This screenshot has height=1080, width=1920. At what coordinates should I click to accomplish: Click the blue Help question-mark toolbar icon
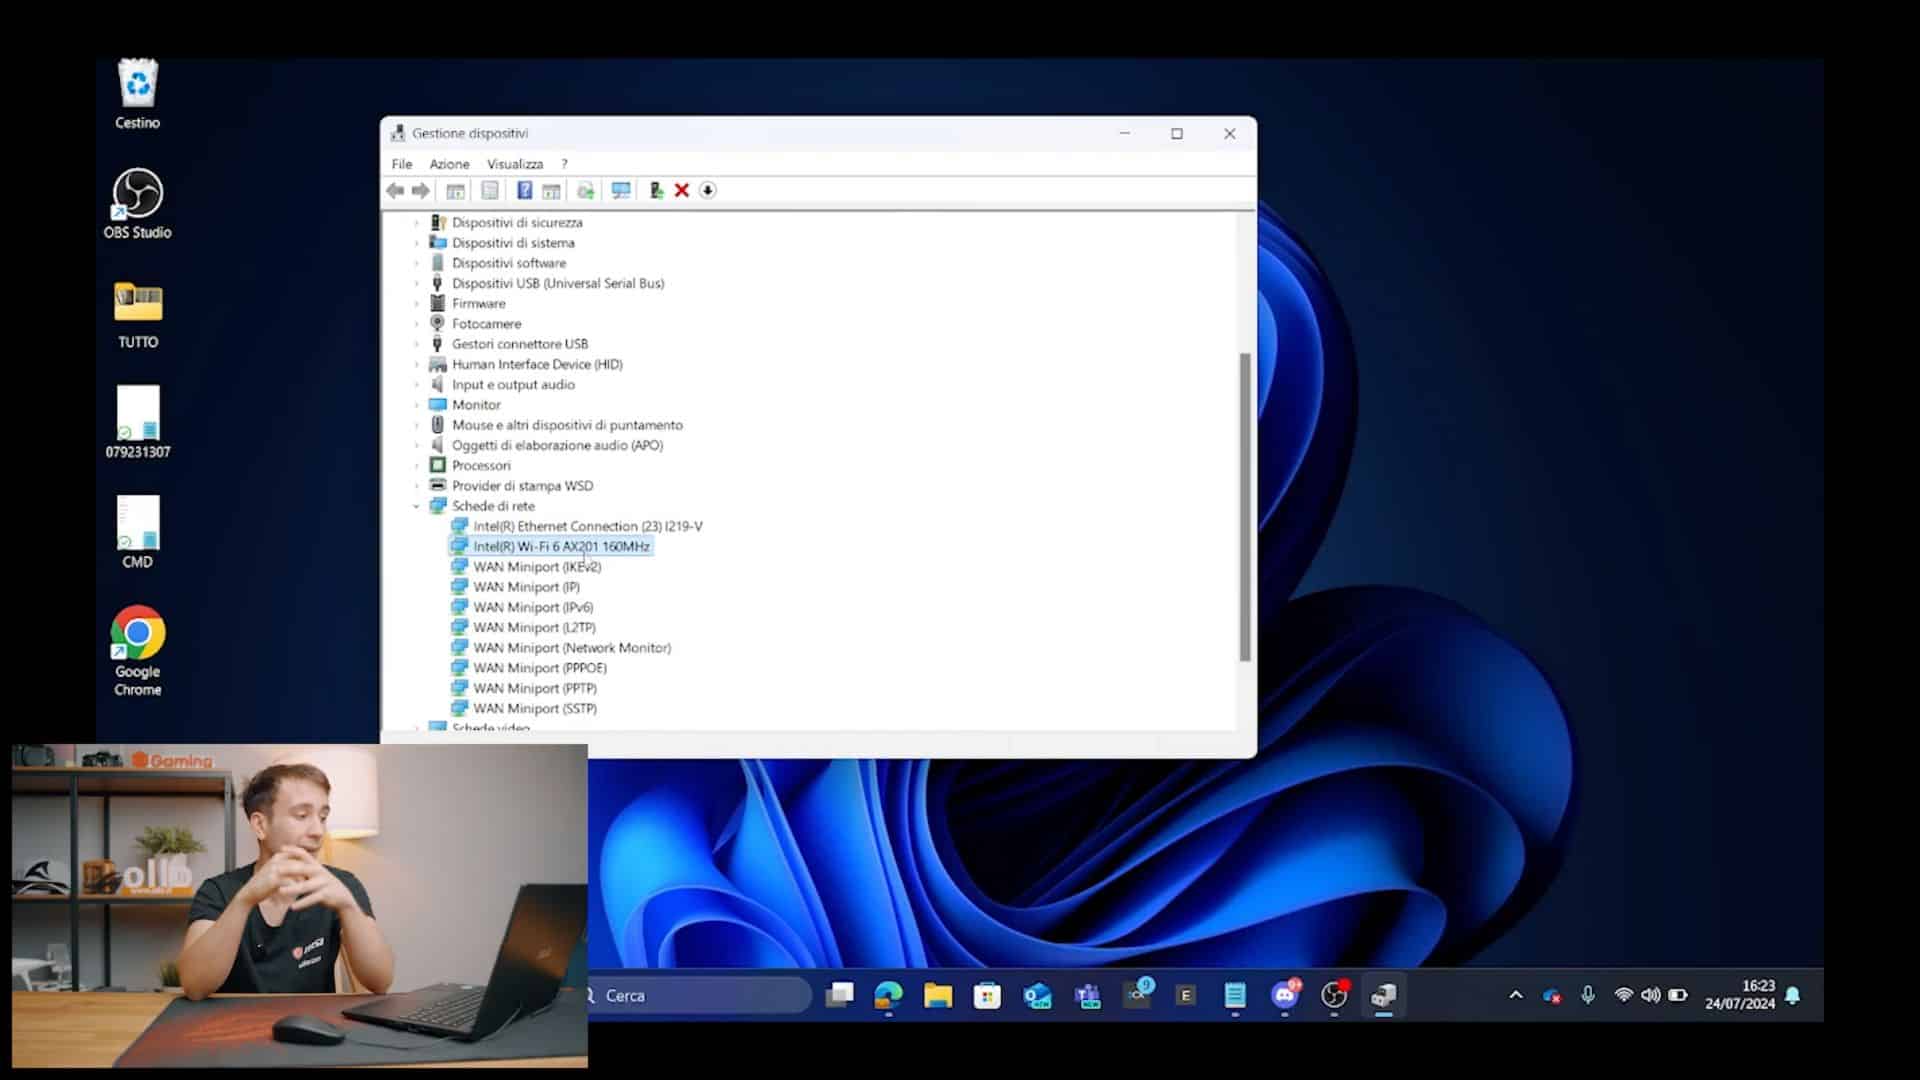tap(524, 190)
